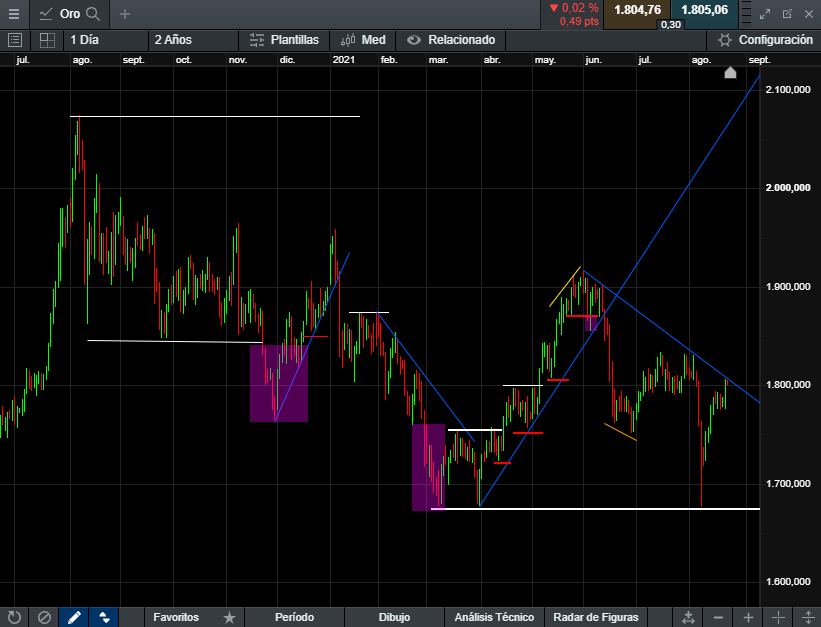Click the 1.700,000 price axis label
821x627 pixels.
(x=788, y=483)
